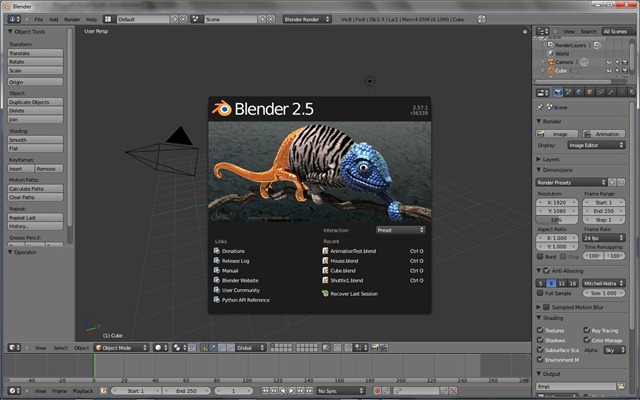The image size is (640, 400).
Task: Click the 3D View editor type icon
Action: tap(14, 348)
